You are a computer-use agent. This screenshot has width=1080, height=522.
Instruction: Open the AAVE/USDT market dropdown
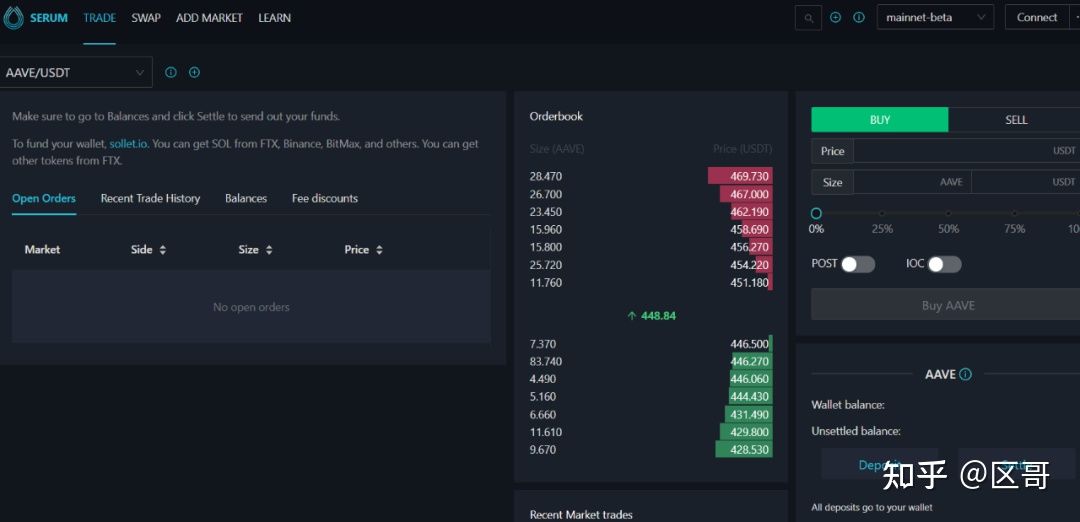(x=75, y=72)
